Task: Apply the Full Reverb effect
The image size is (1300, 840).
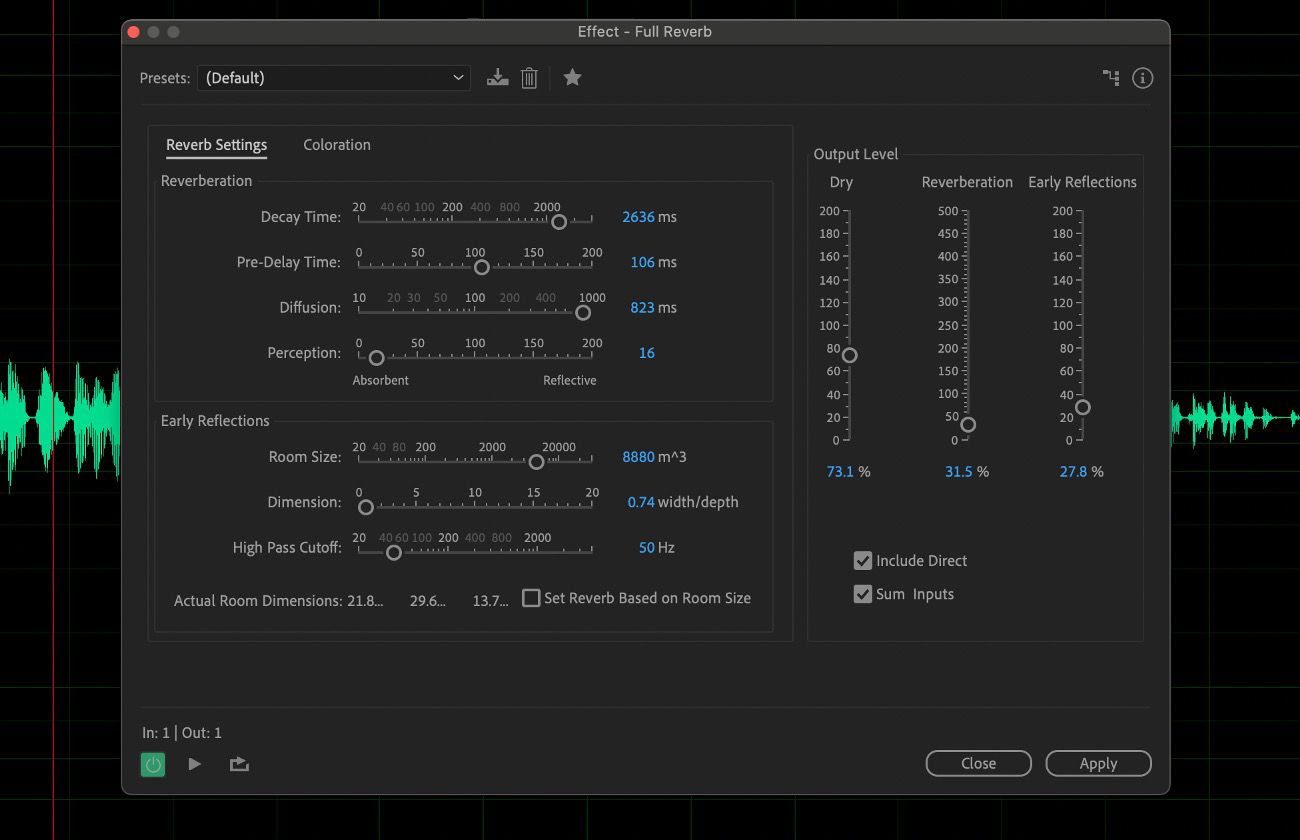Action: (x=1098, y=763)
